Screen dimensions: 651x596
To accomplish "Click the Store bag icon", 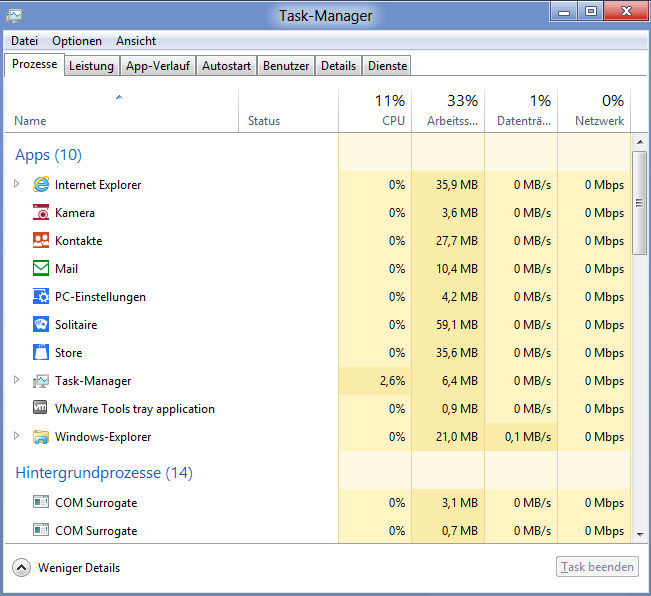I will (x=41, y=352).
